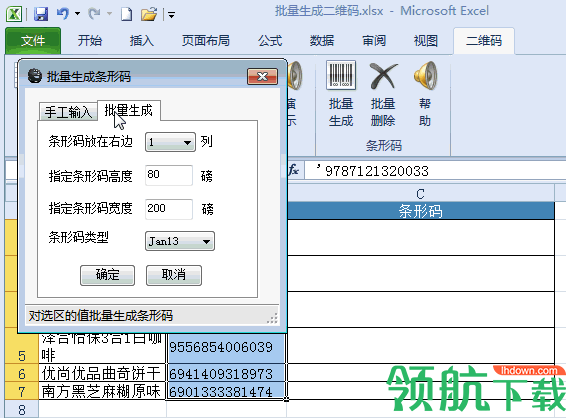The image size is (566, 418).
Task: Open the 条形码类型 Jan13 dropdown
Action: pos(180,241)
